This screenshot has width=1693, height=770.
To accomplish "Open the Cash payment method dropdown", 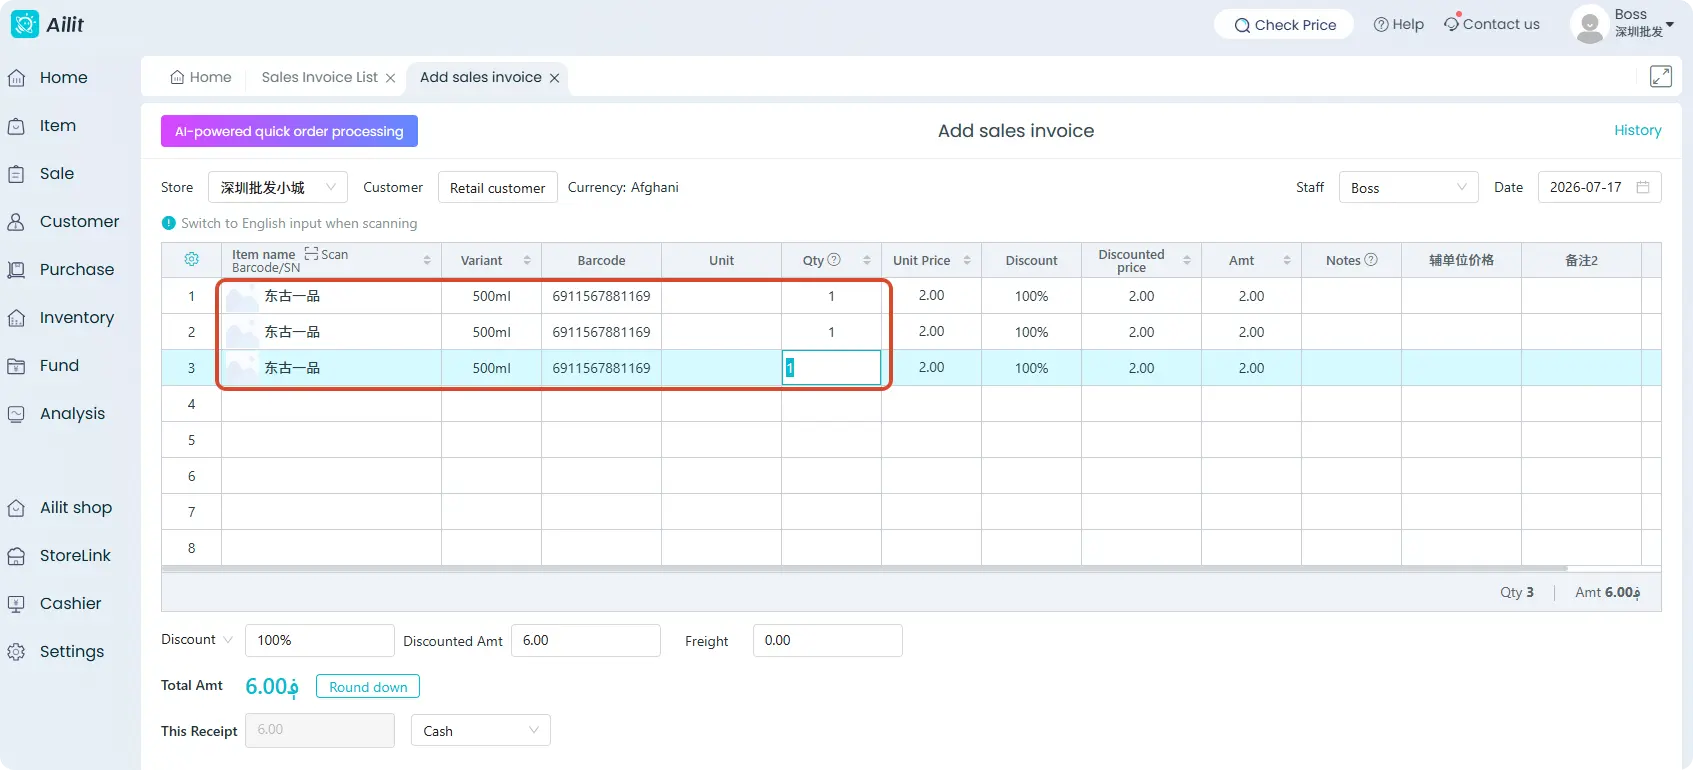I will (x=481, y=730).
